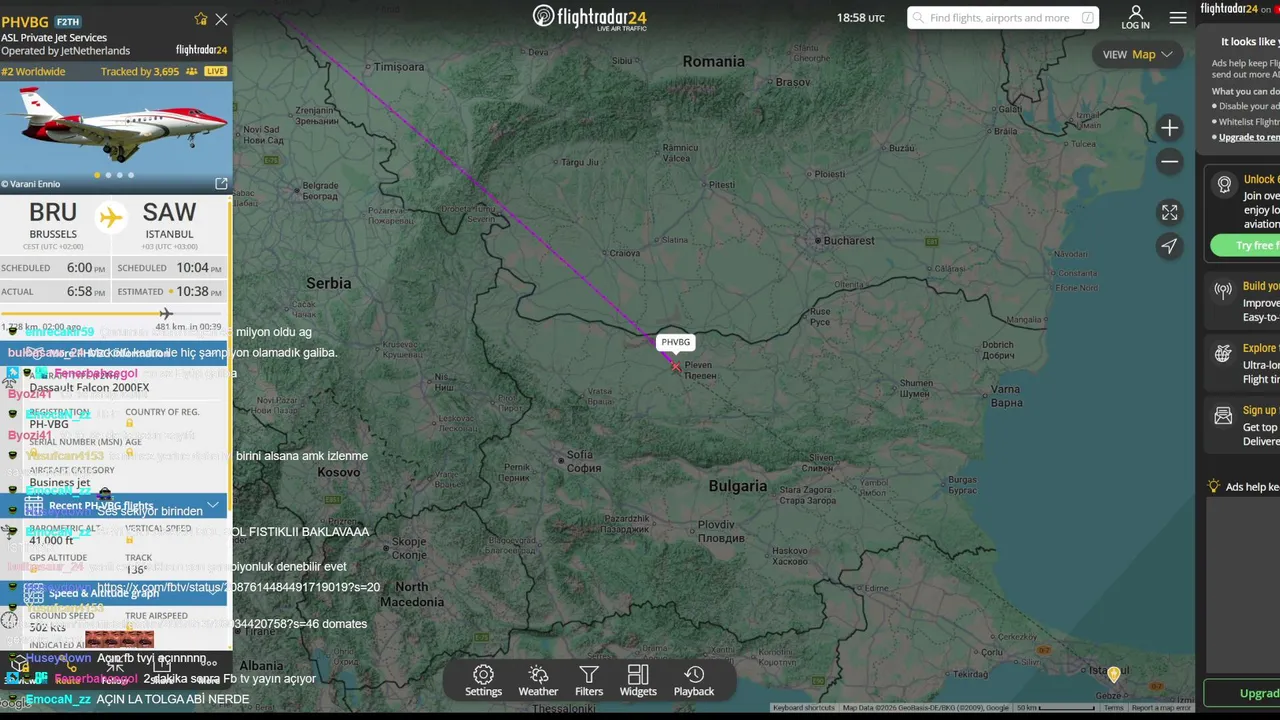Image resolution: width=1280 pixels, height=720 pixels.
Task: Open the Keyboard shortcuts map link
Action: coord(804,708)
